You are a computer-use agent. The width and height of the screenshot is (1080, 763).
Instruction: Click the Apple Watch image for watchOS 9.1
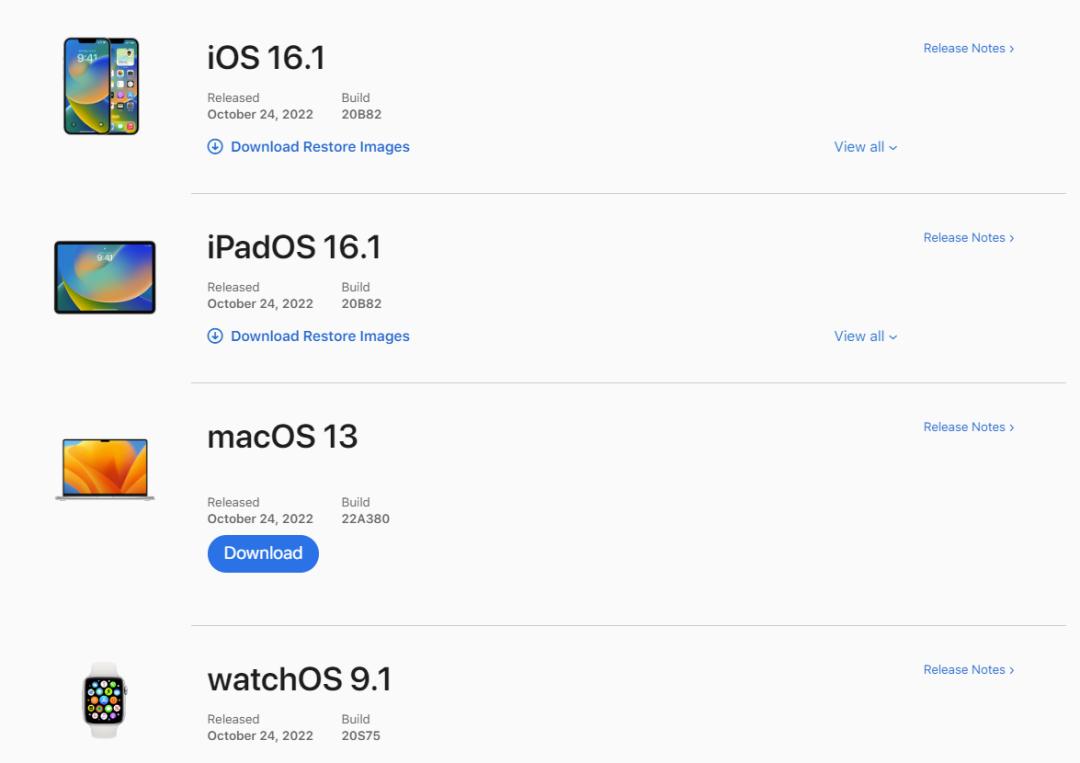pyautogui.click(x=104, y=700)
